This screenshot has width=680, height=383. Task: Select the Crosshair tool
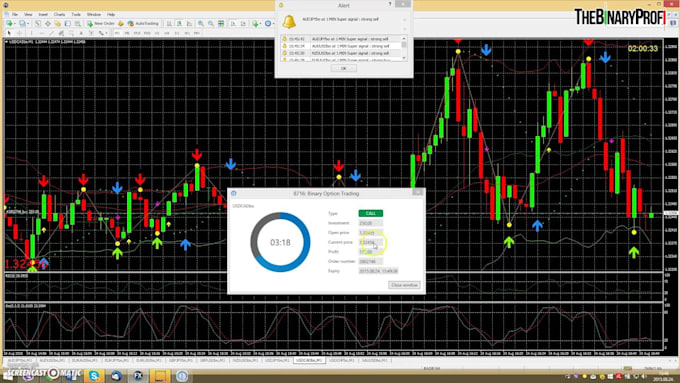click(x=20, y=33)
